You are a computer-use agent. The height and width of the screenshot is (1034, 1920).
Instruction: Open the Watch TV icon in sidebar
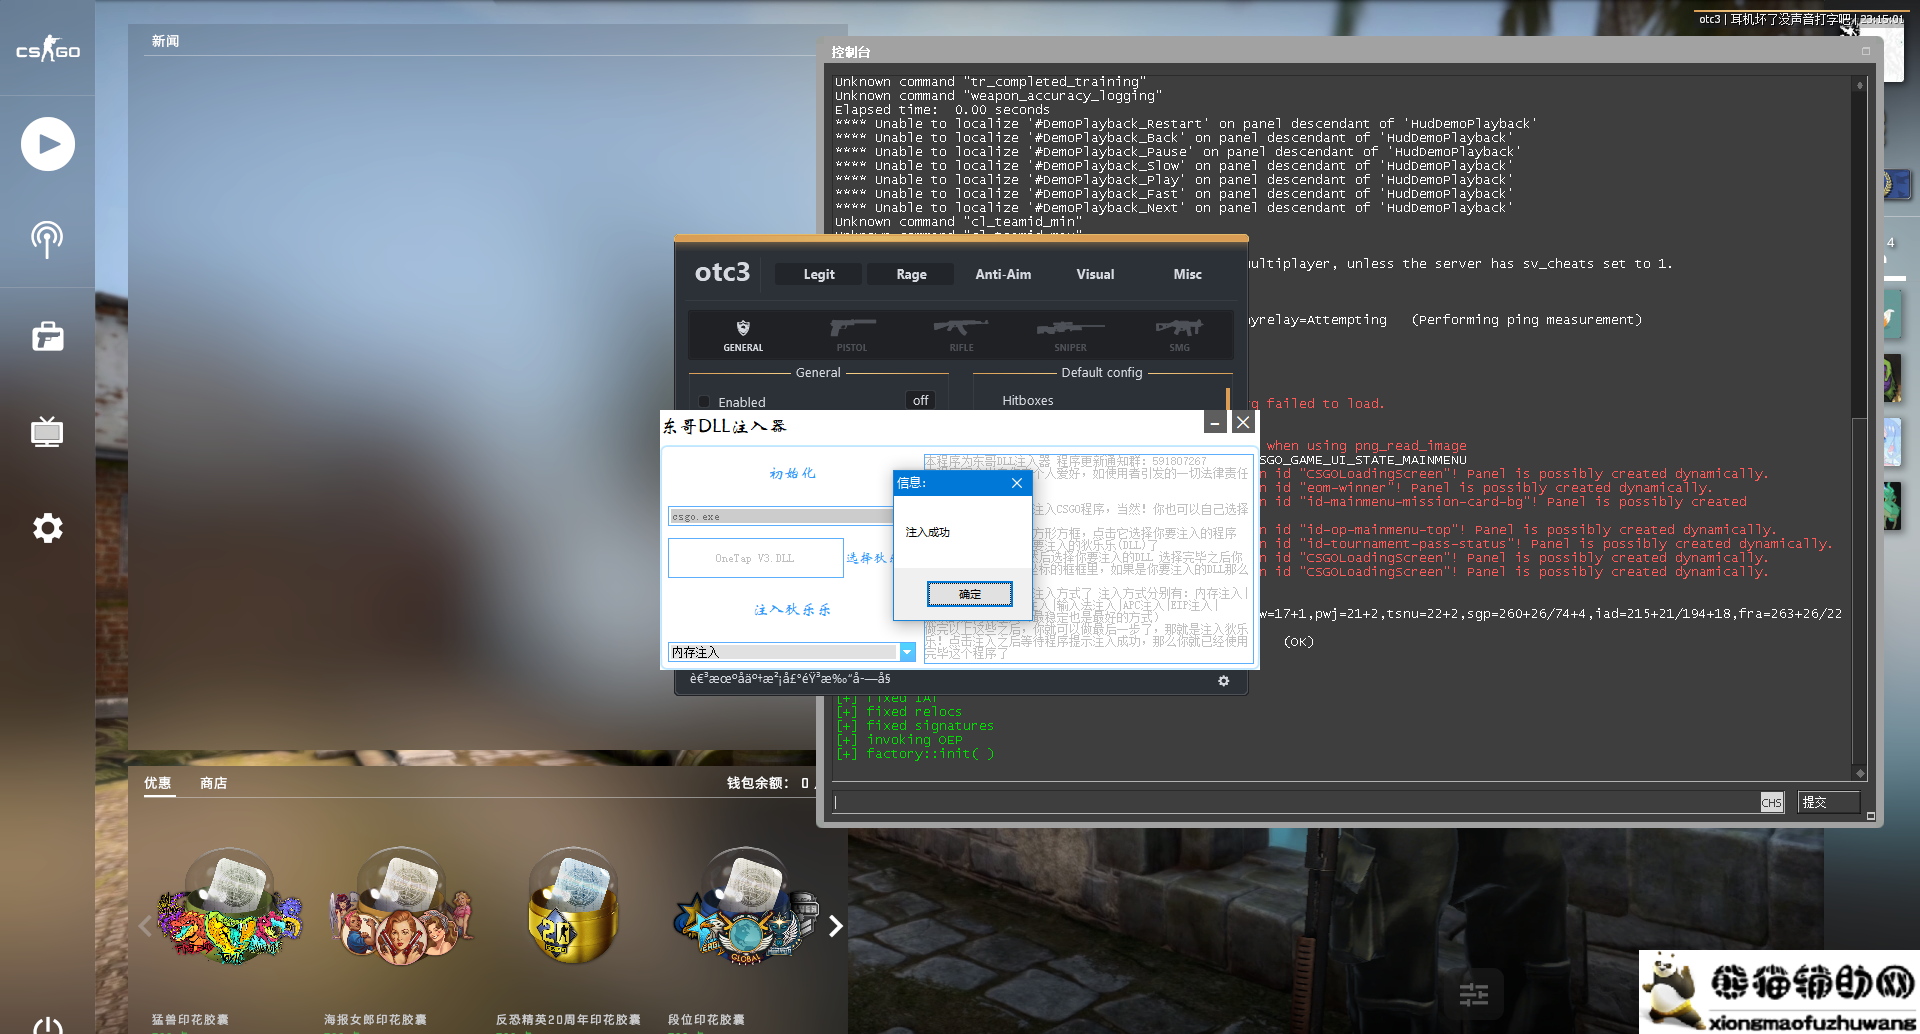(x=47, y=432)
